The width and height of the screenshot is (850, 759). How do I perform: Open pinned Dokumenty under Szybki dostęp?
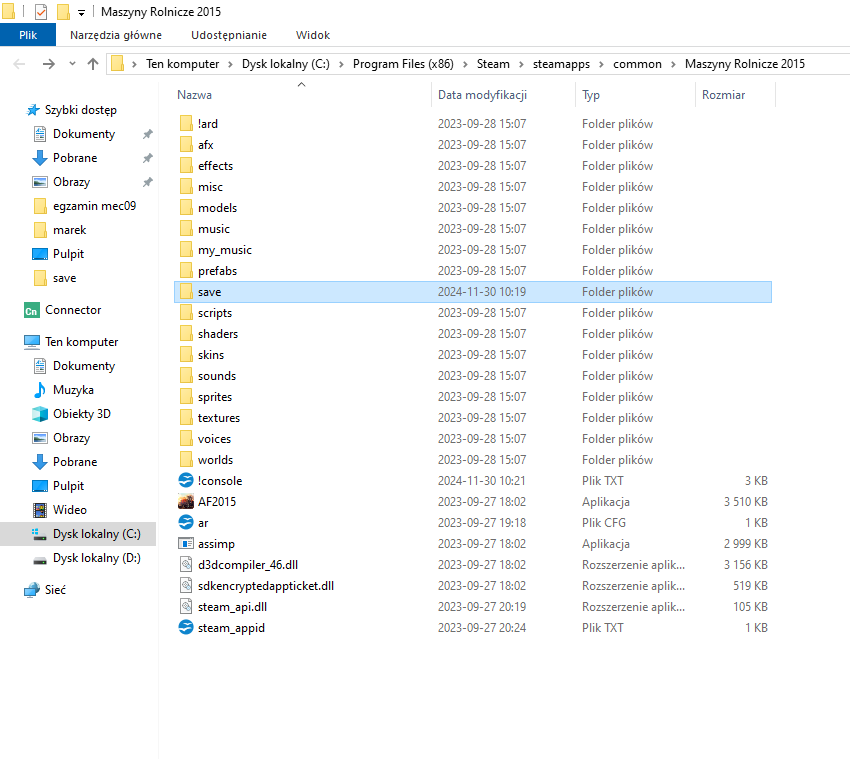pyautogui.click(x=84, y=134)
